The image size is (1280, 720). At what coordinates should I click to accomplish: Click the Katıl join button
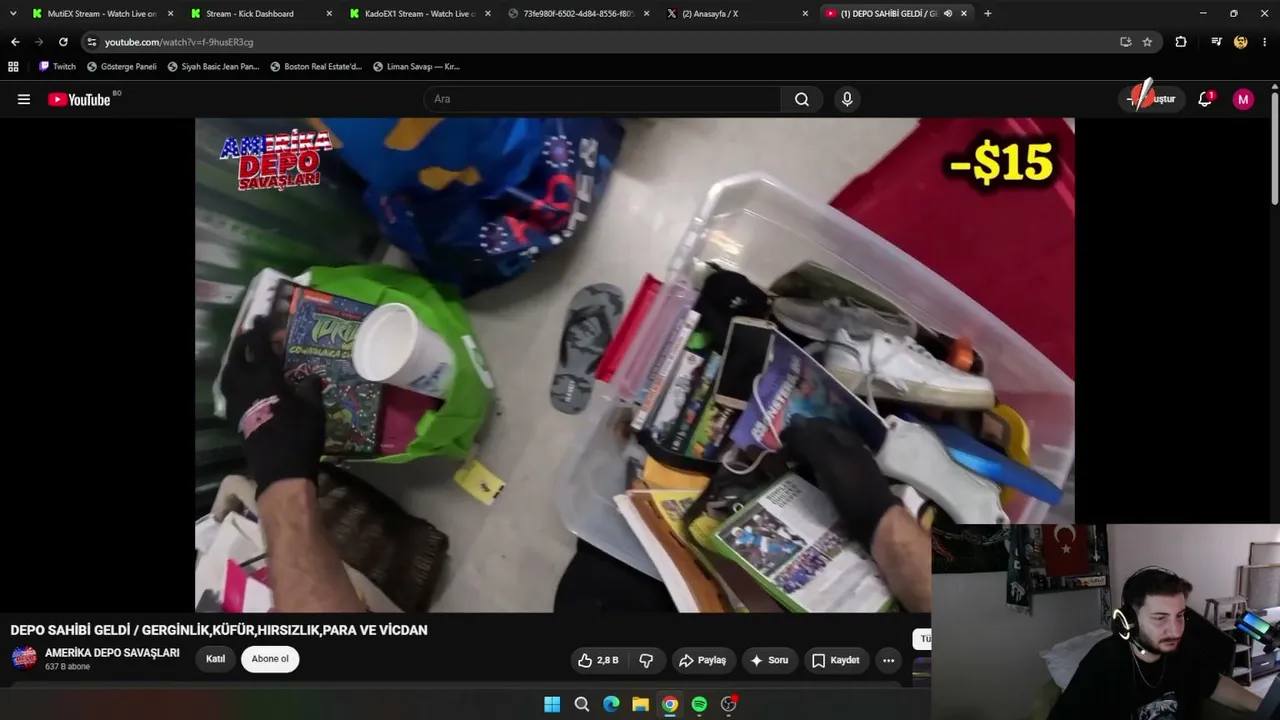click(x=215, y=659)
